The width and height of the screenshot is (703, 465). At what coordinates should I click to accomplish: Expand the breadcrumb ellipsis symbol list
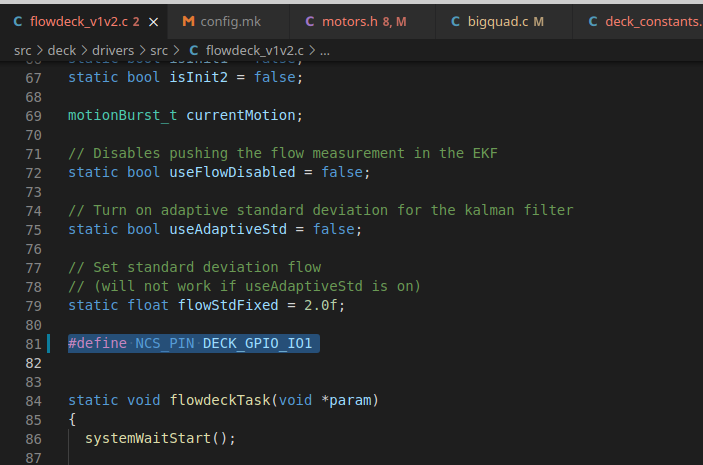(x=325, y=49)
